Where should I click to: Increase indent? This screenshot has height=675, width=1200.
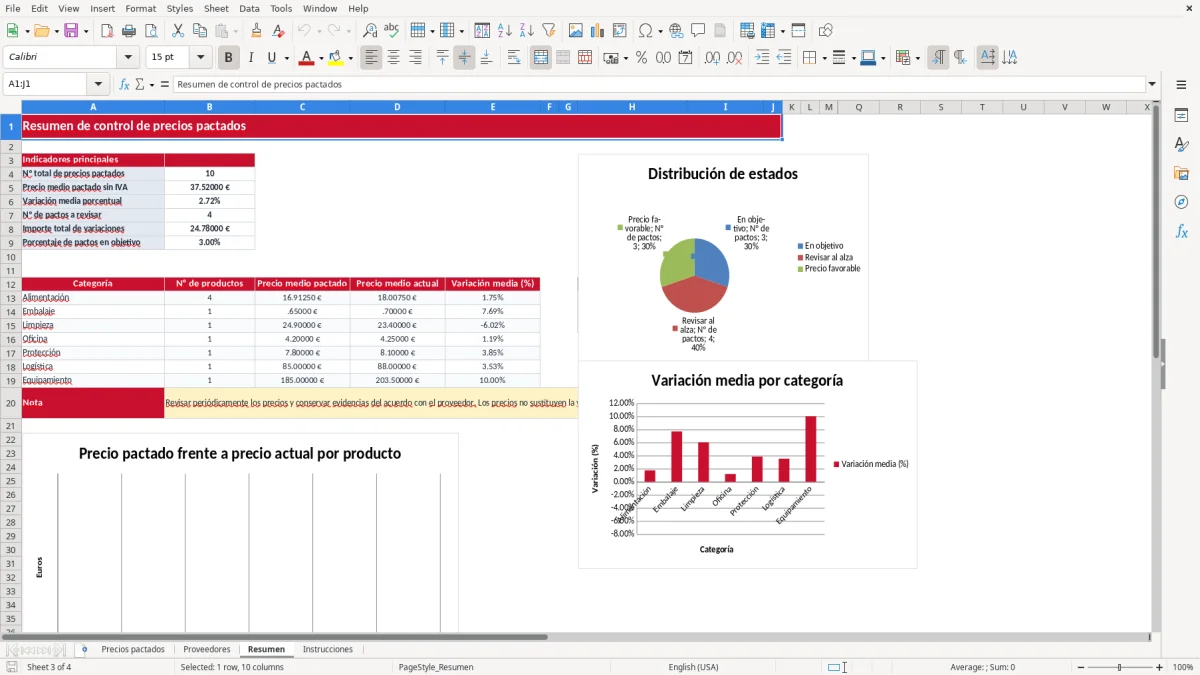pos(762,58)
